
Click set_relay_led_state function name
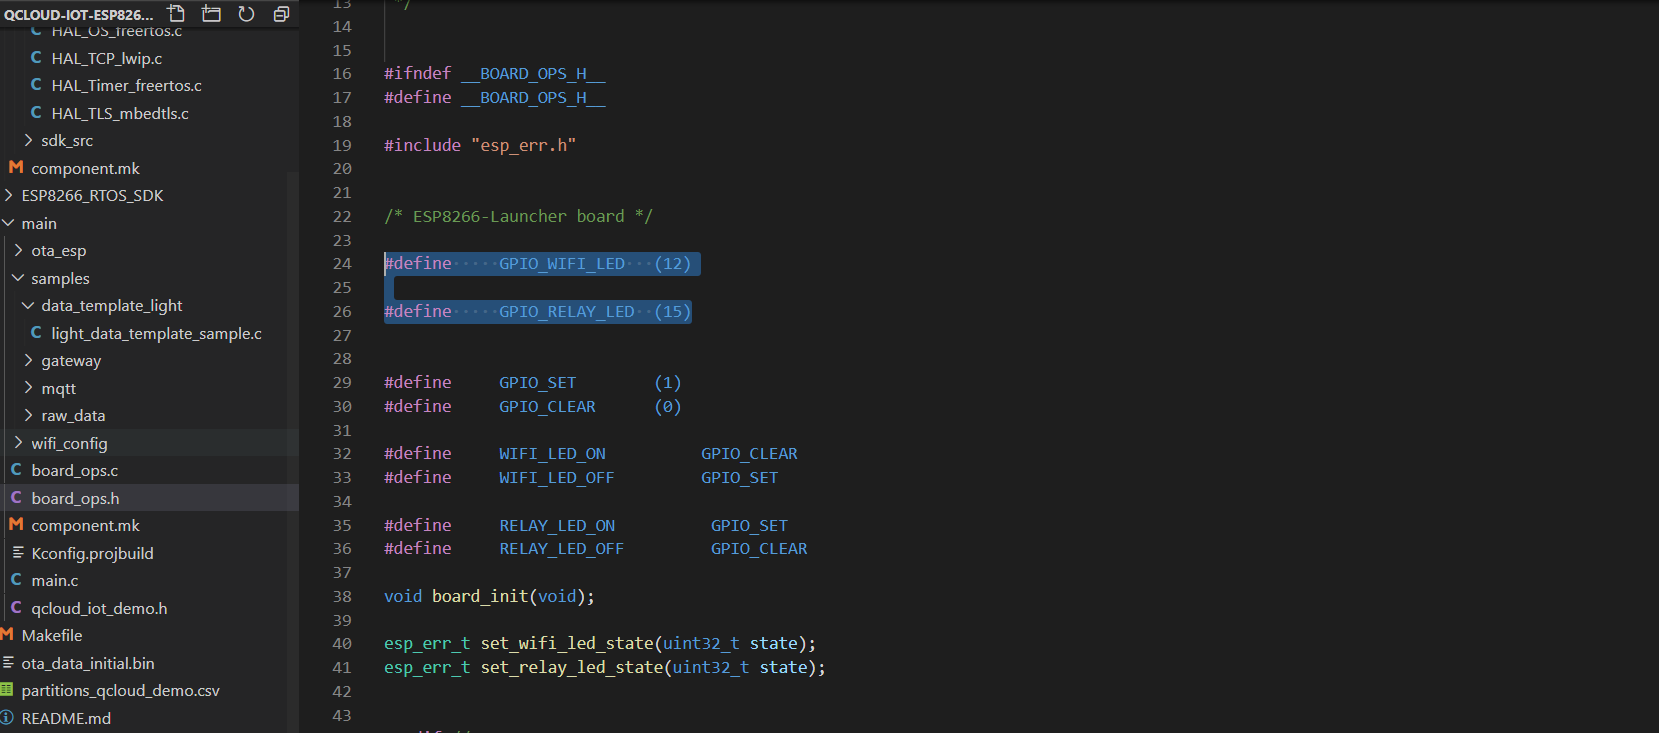[572, 667]
